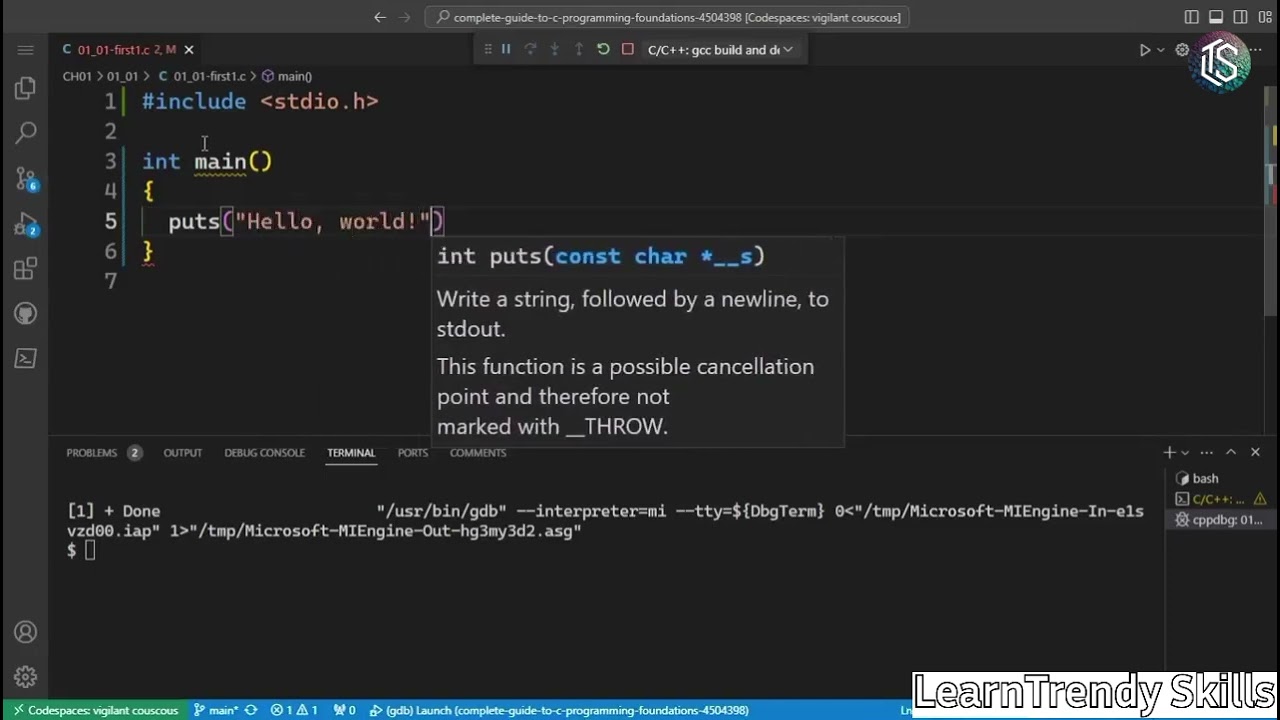Open the C/C++: gcc build configuration dropdown

tap(720, 49)
